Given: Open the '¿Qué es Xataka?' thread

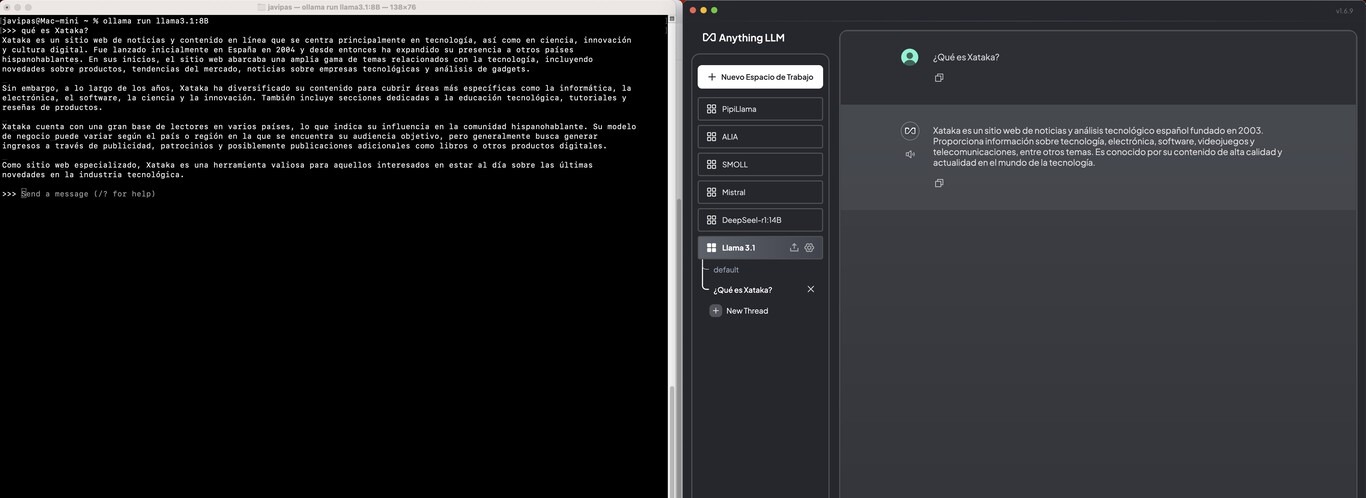Looking at the screenshot, I should click(743, 290).
